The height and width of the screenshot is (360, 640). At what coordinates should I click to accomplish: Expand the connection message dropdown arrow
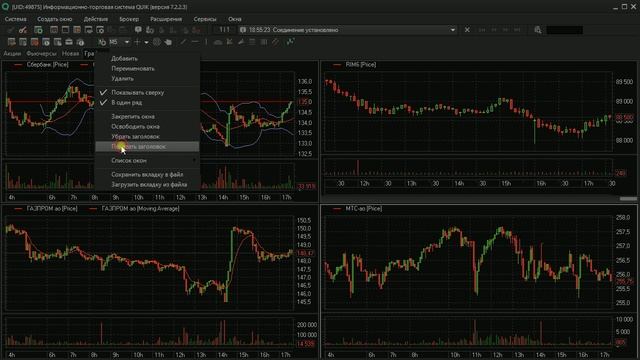tap(453, 30)
